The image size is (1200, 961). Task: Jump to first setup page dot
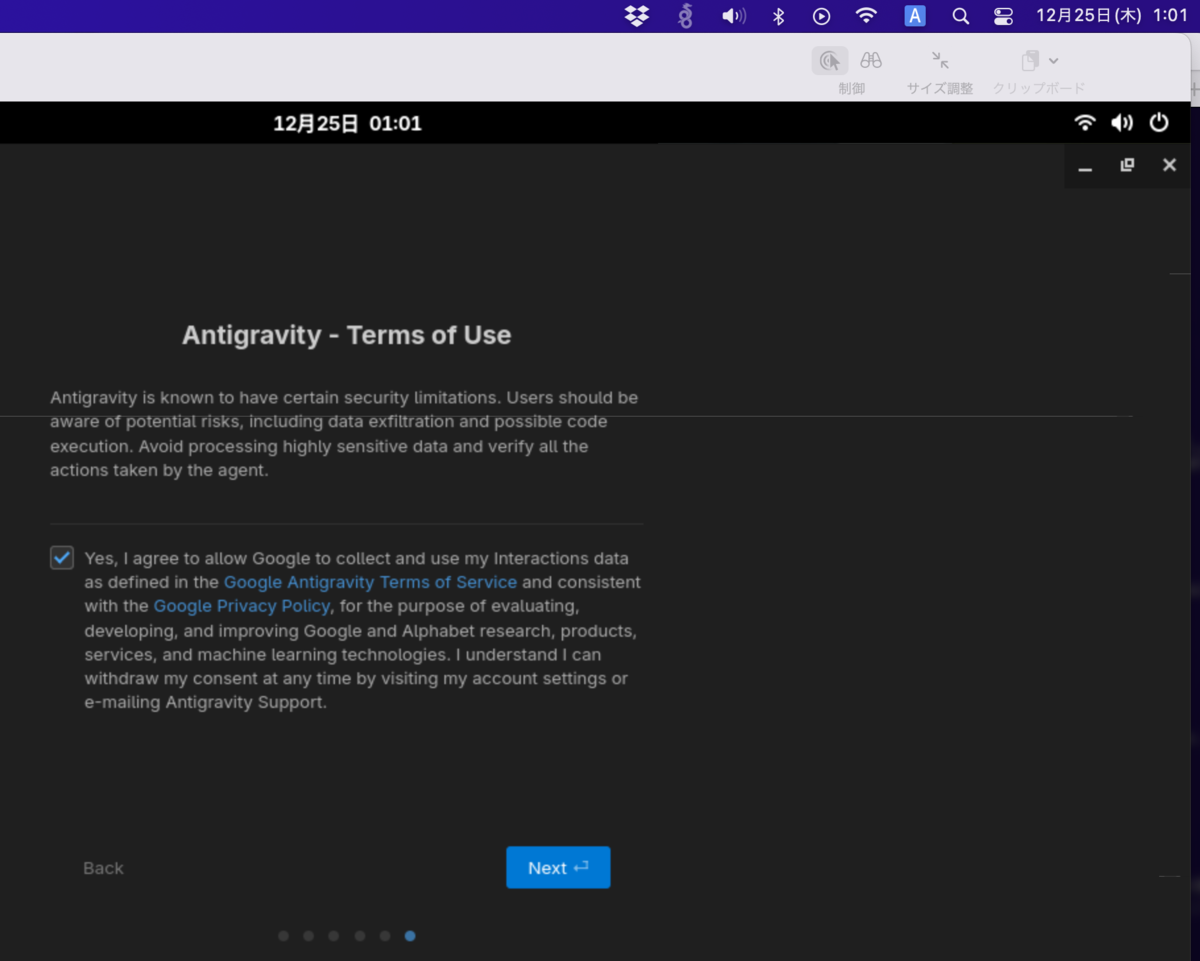tap(284, 936)
